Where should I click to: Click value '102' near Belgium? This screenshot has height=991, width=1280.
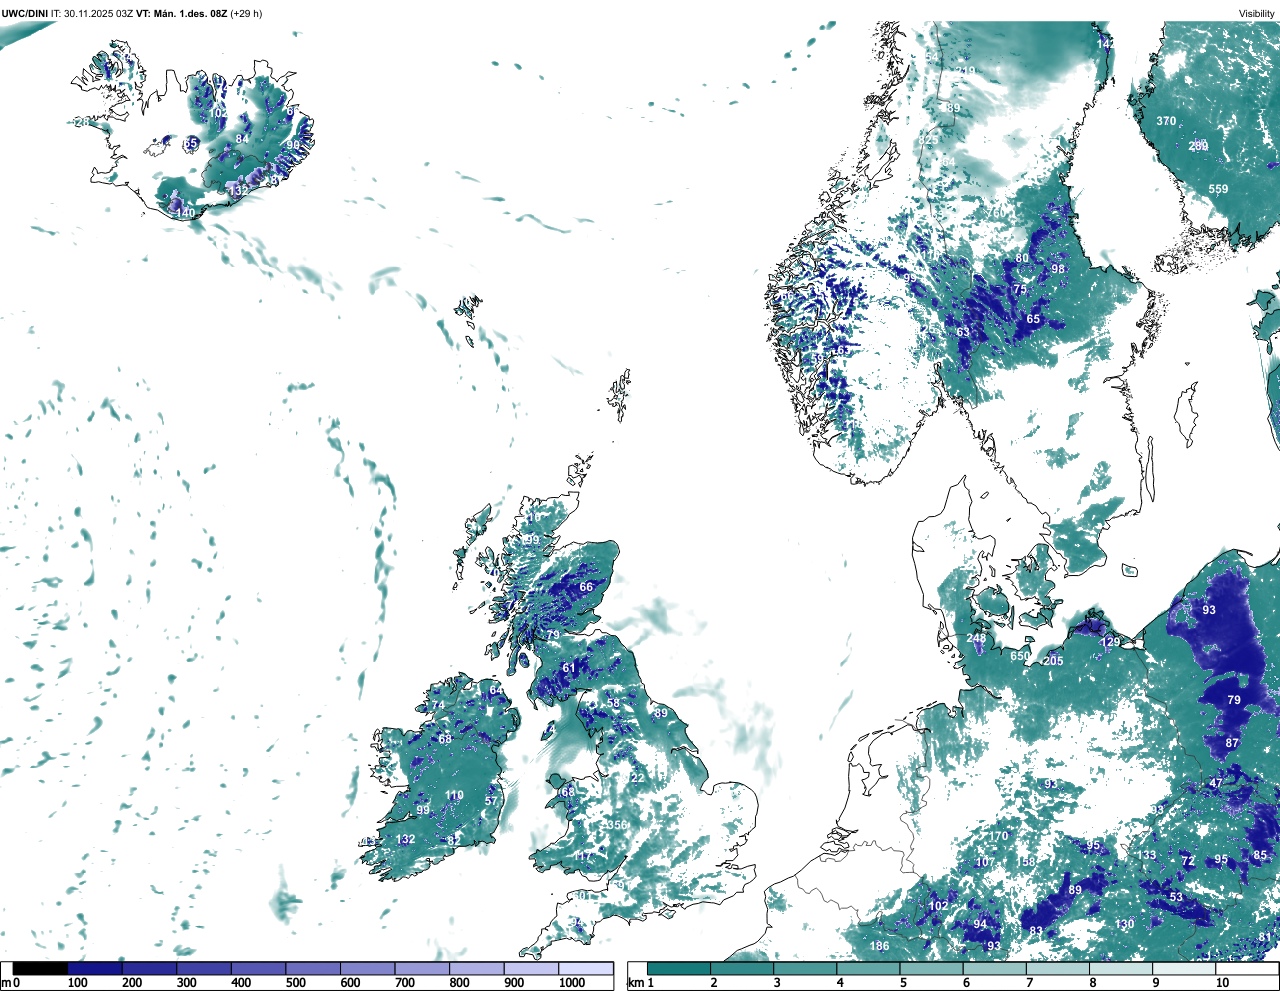click(x=938, y=906)
